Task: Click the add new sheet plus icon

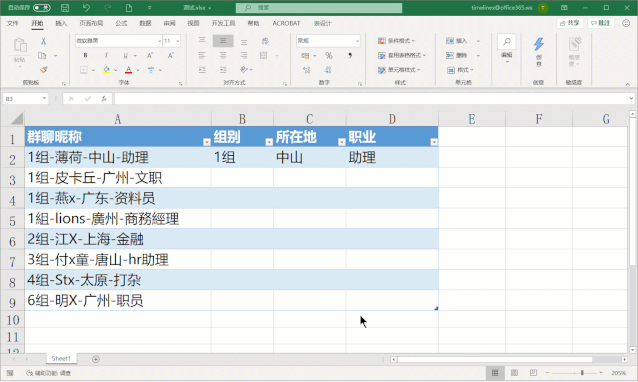Action: 96,359
